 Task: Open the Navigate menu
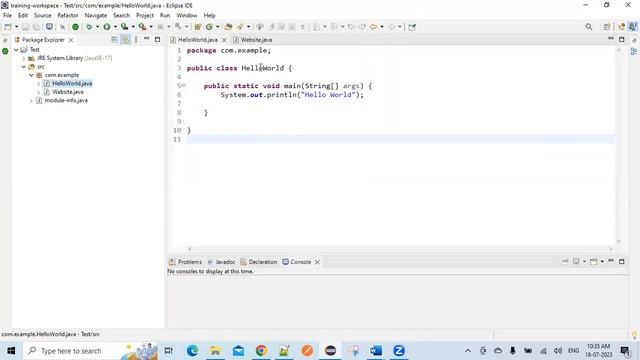click(96, 16)
